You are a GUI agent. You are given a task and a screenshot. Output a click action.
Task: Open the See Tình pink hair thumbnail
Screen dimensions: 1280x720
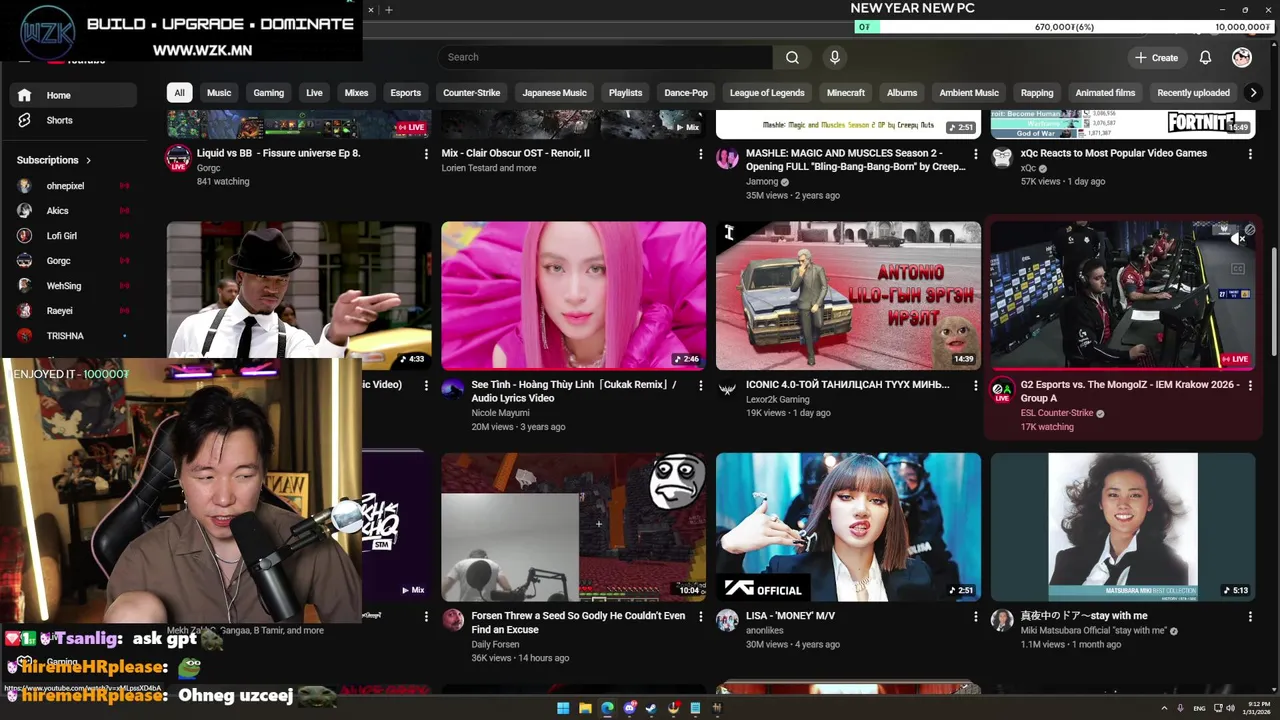point(573,295)
